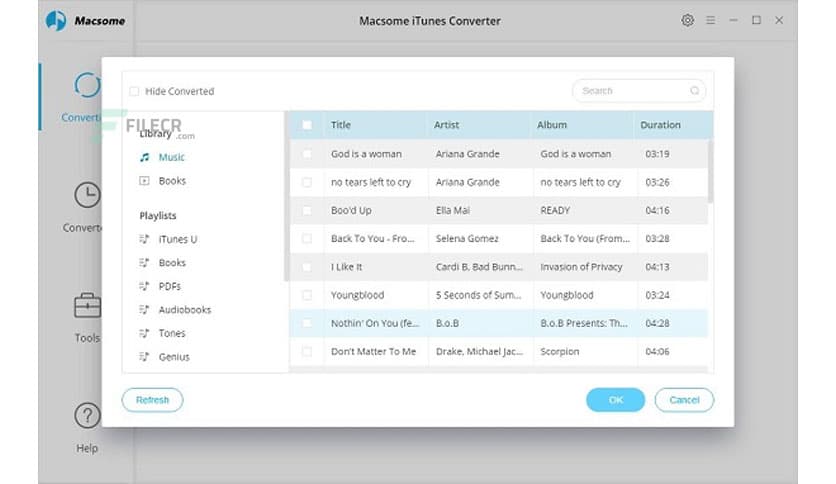The height and width of the screenshot is (484, 836).
Task: Confirm with the OK button
Action: click(x=615, y=400)
